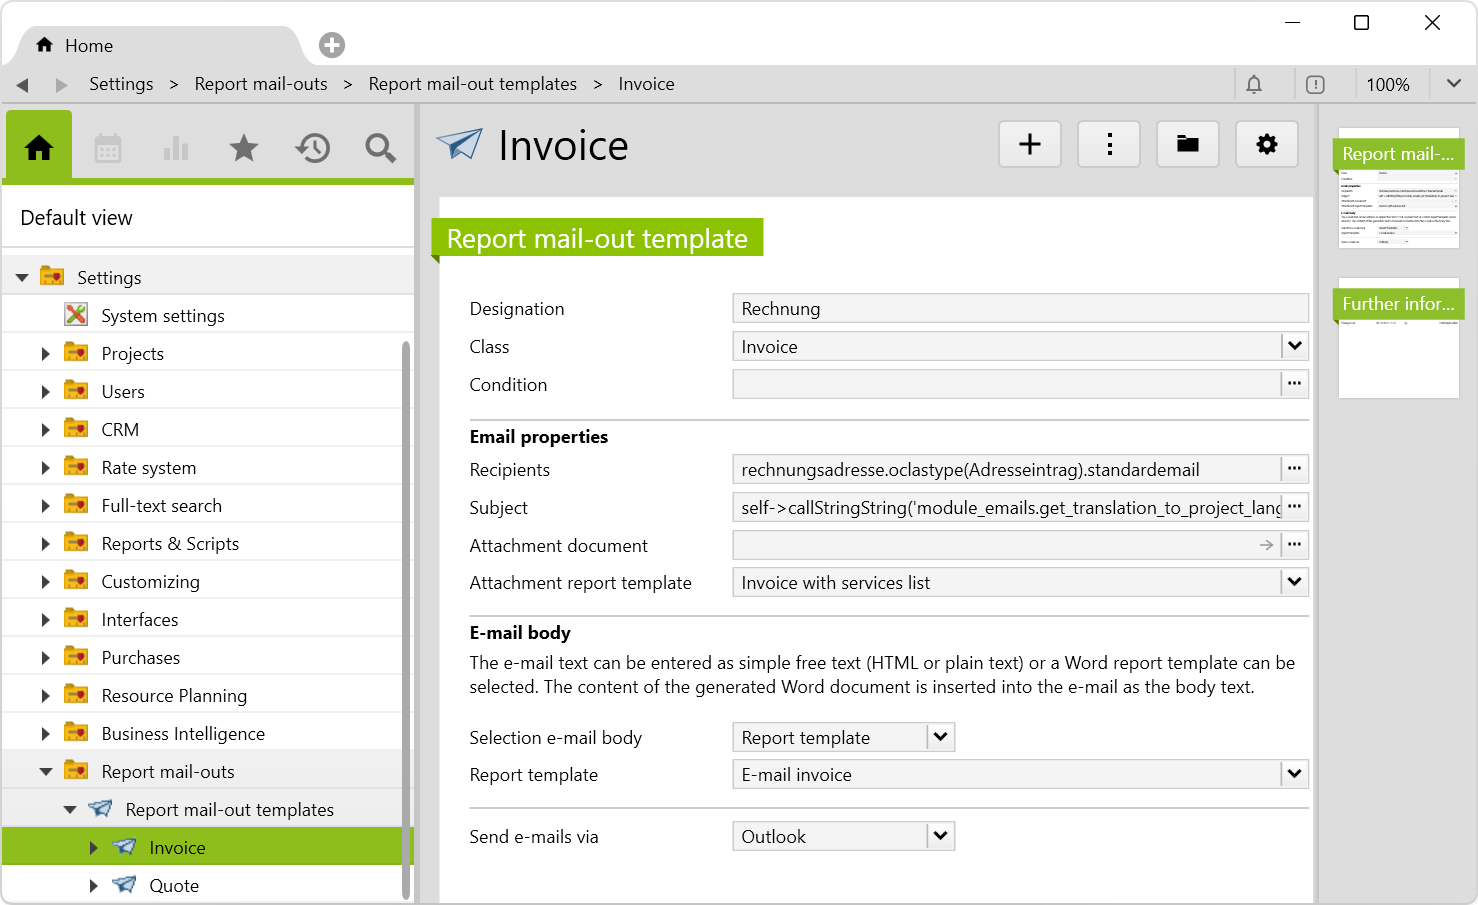
Task: Open the calendar view icon
Action: point(108,149)
